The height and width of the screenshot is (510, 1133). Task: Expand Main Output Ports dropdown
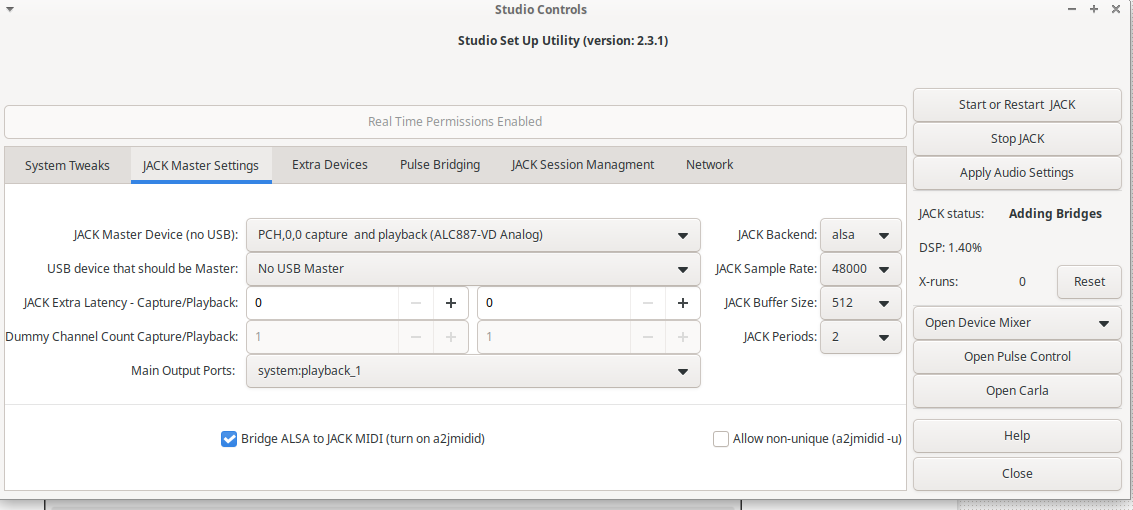[472, 371]
